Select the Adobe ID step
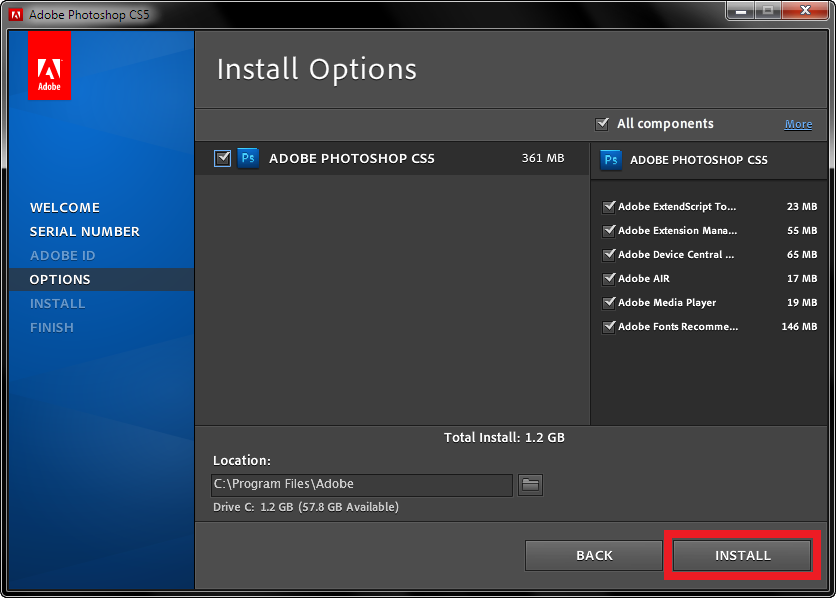The height and width of the screenshot is (598, 836). (x=62, y=255)
